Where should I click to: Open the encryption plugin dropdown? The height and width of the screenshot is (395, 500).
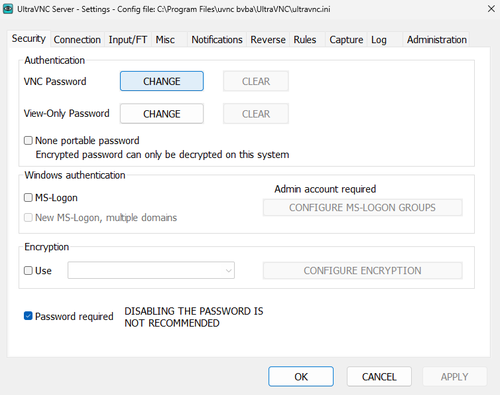click(x=151, y=270)
